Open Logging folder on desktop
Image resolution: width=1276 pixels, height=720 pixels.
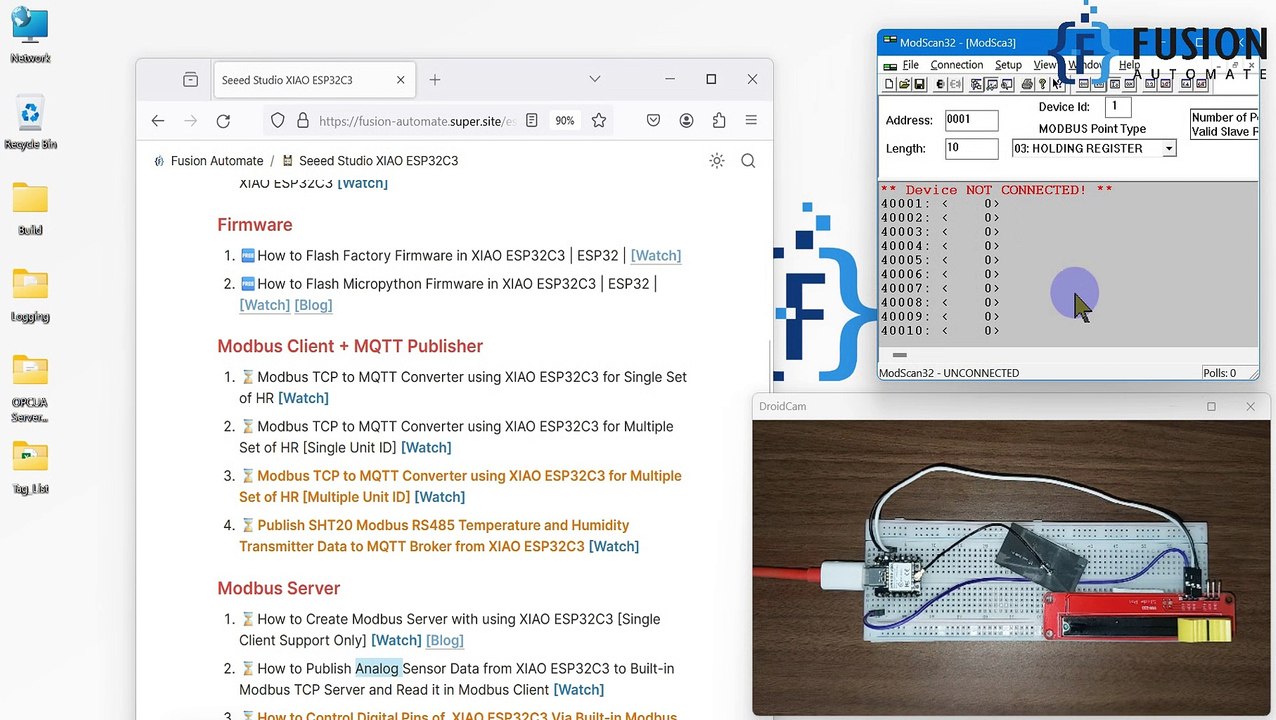click(x=30, y=294)
